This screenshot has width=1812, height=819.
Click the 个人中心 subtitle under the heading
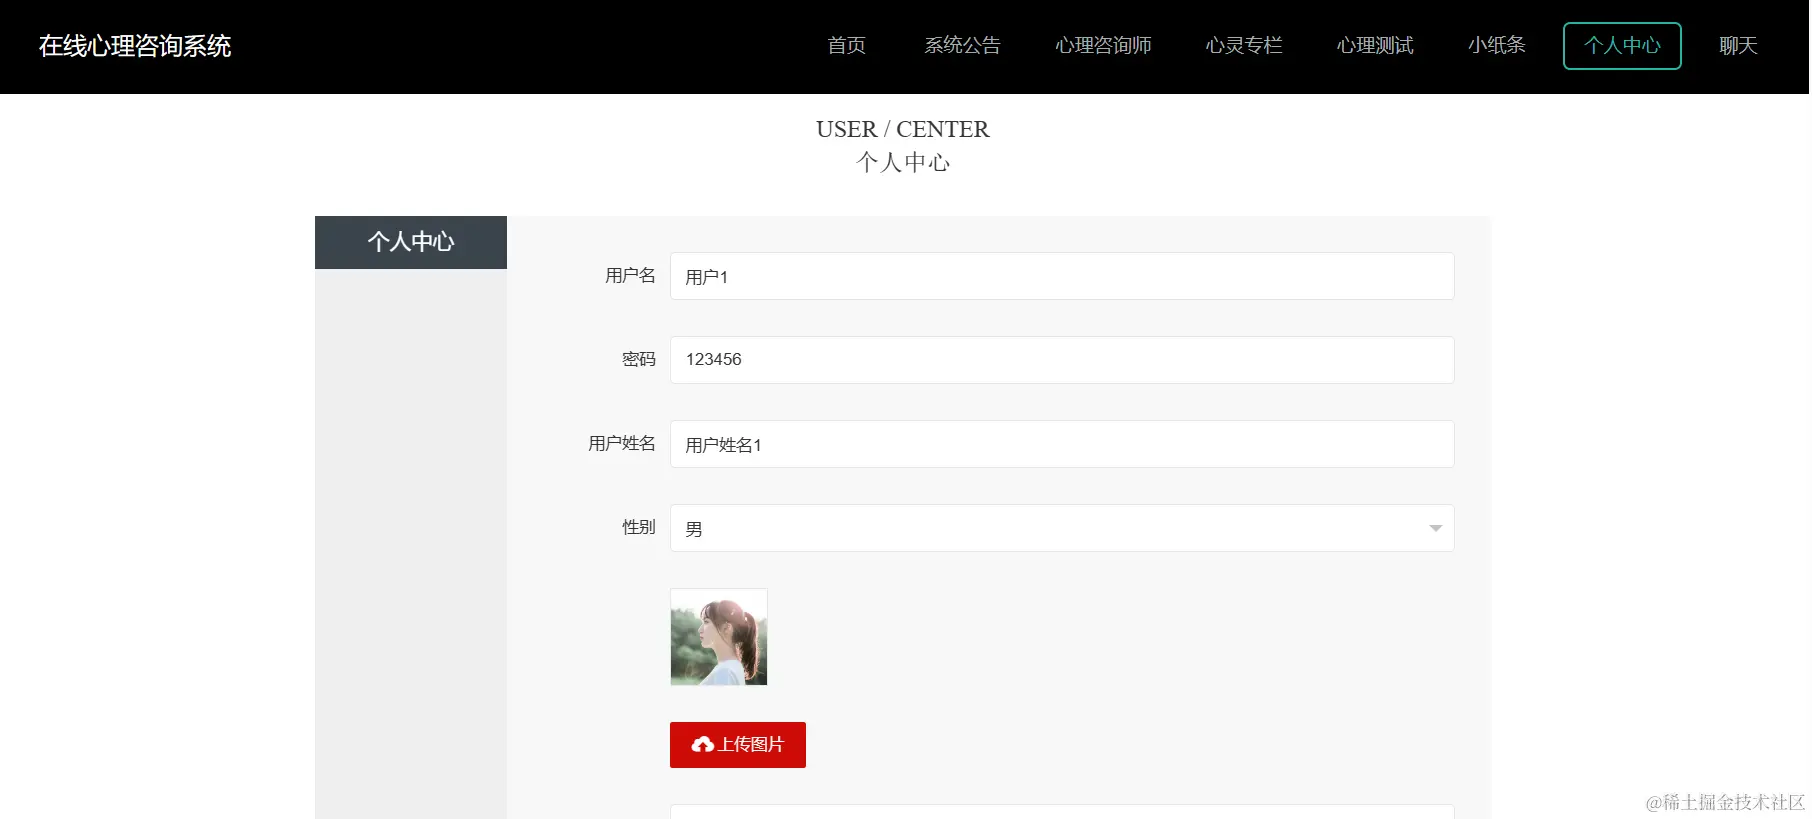click(903, 162)
